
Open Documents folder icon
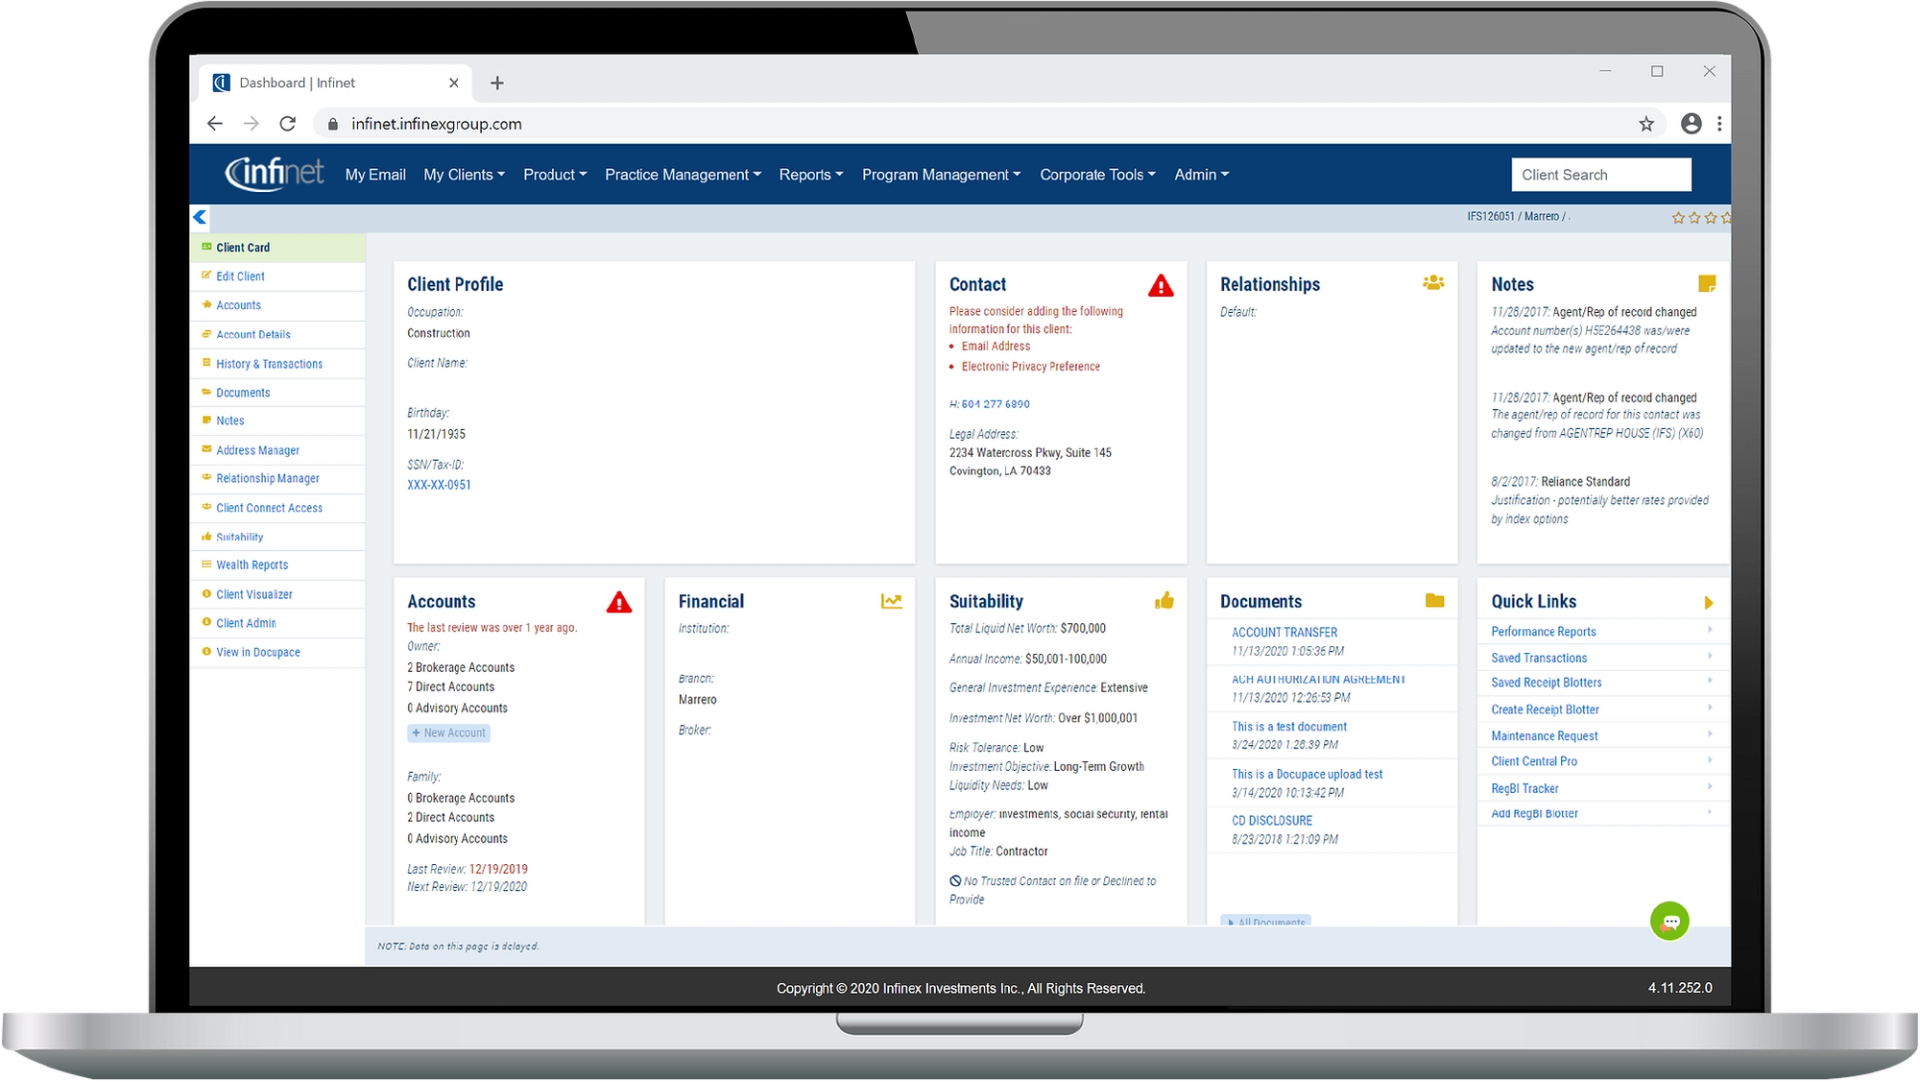point(1435,600)
